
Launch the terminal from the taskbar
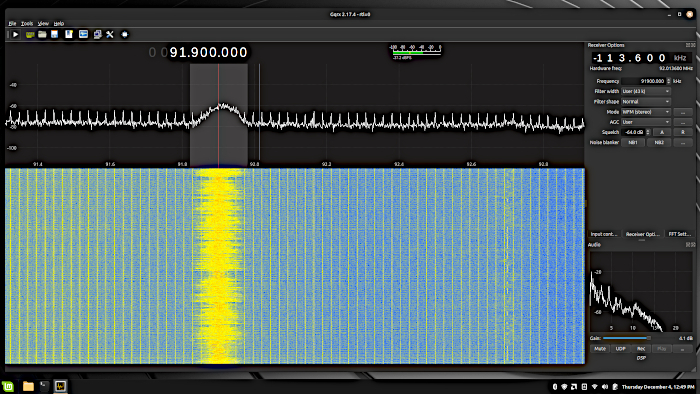point(44,386)
